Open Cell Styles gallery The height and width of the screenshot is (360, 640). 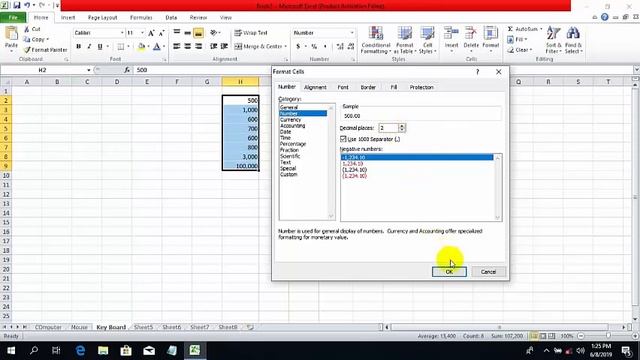click(x=427, y=40)
